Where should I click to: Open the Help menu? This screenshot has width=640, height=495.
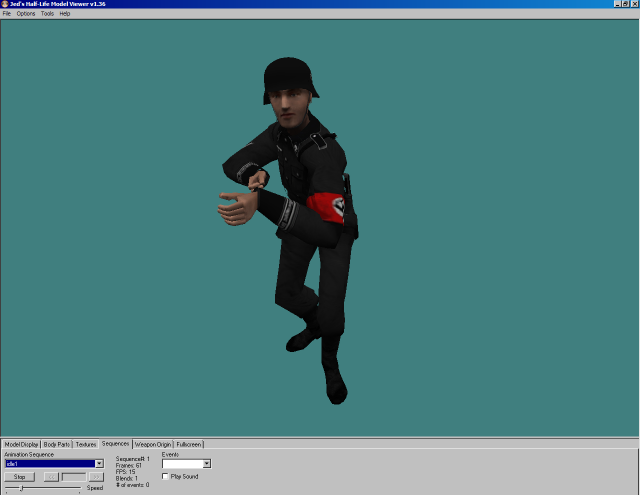click(x=64, y=13)
